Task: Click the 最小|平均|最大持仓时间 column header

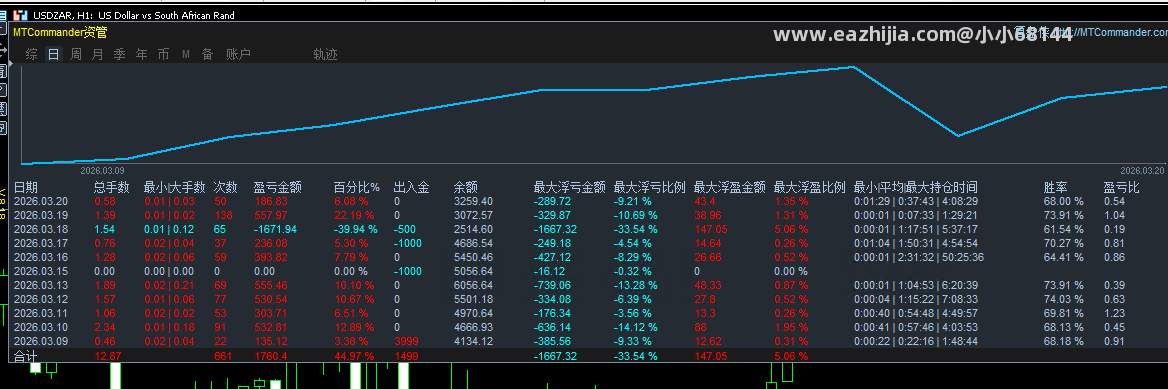Action: [915, 187]
